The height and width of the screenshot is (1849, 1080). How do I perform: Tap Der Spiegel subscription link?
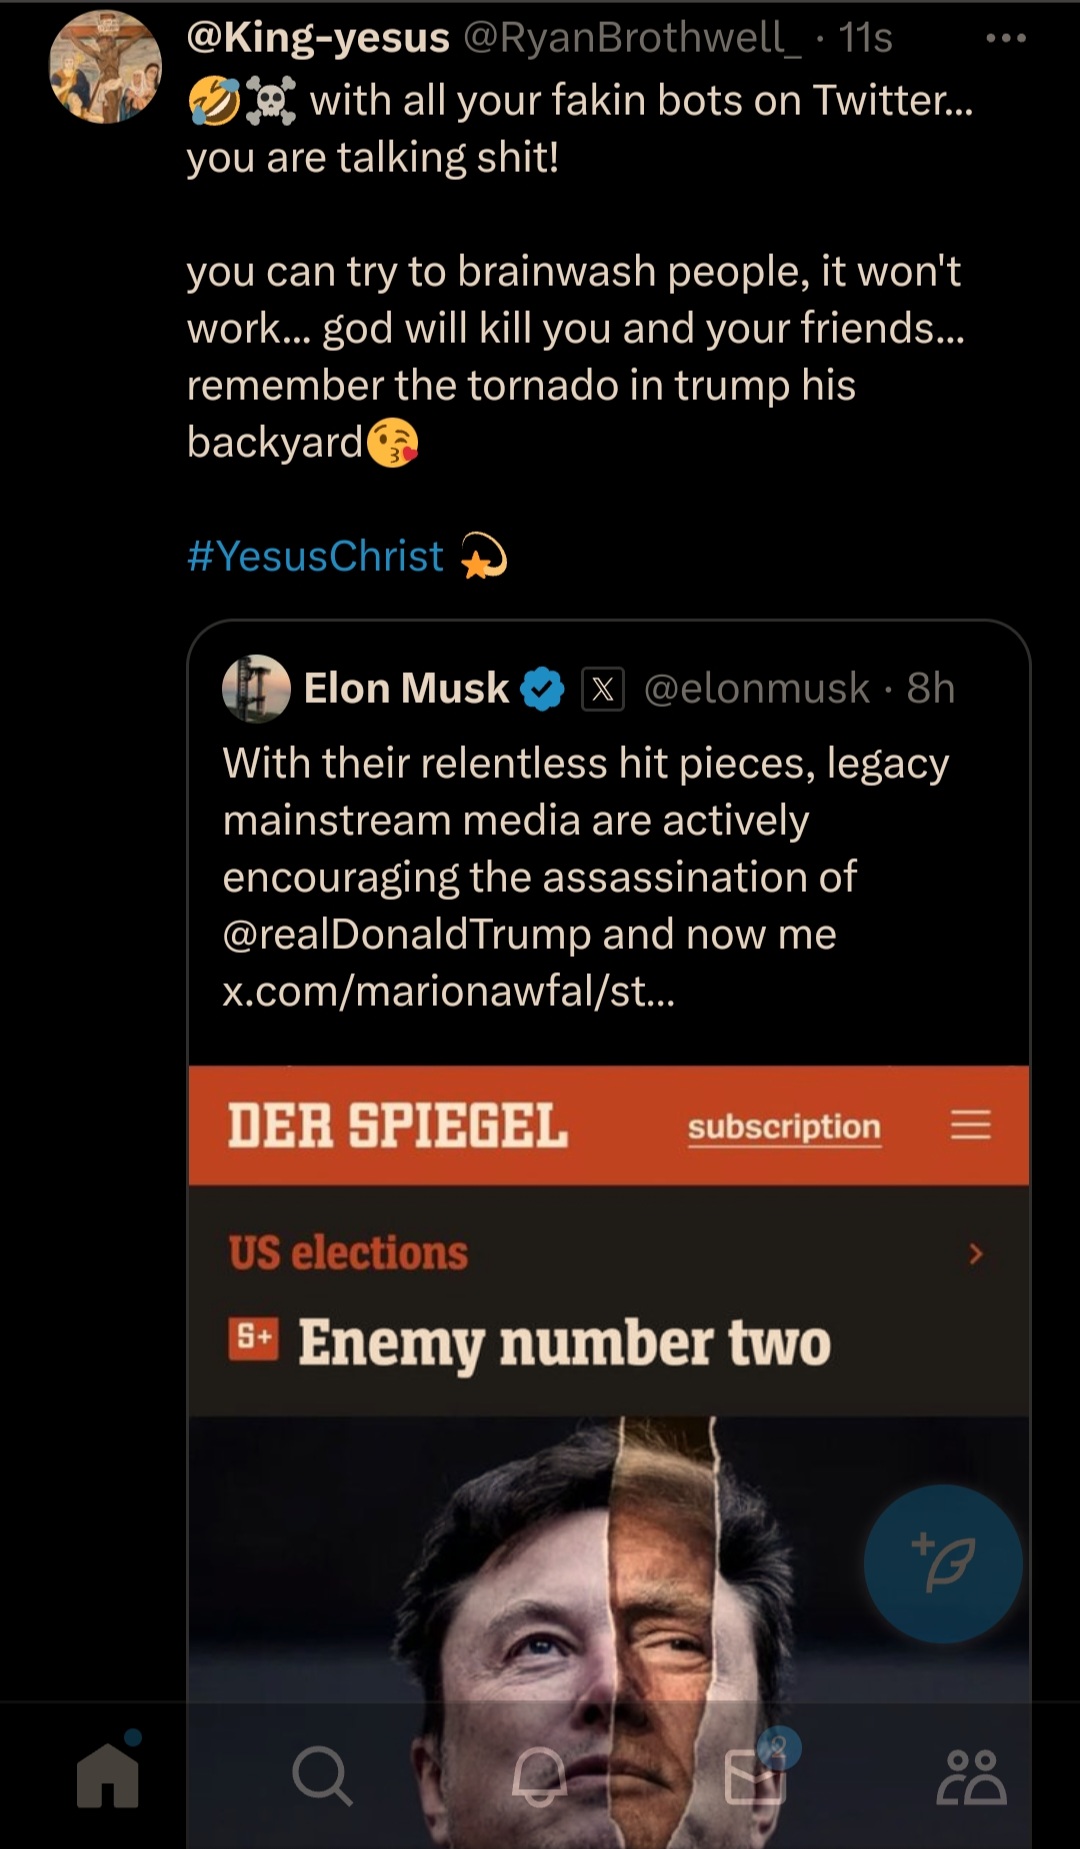pos(784,1127)
